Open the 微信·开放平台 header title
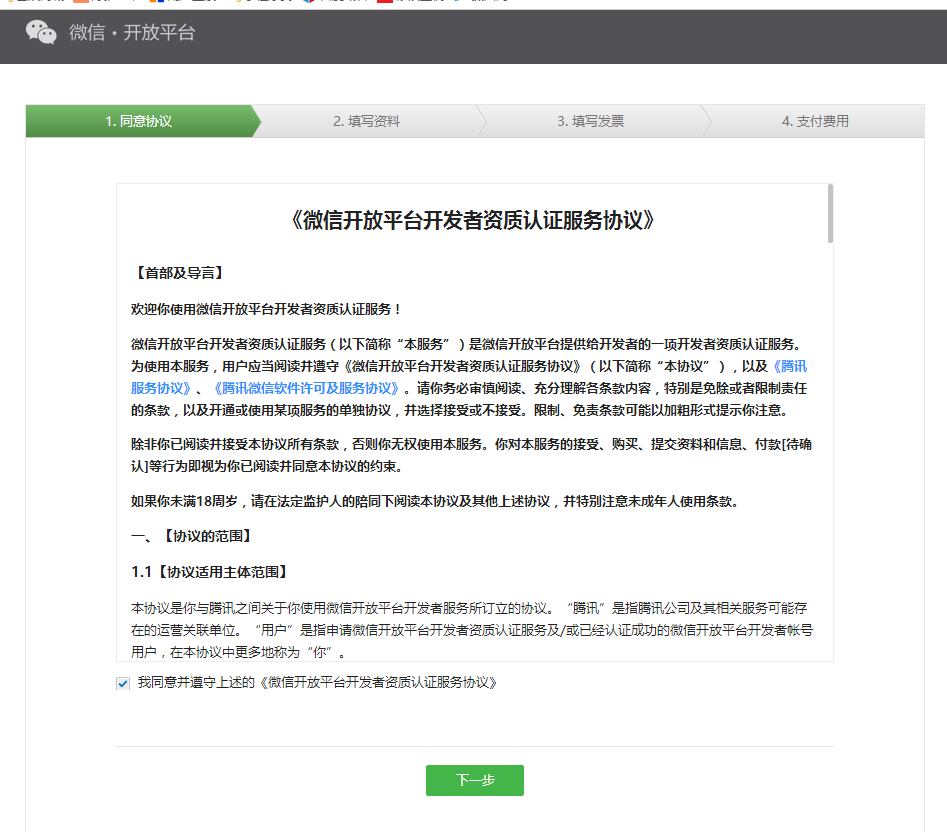 point(132,32)
